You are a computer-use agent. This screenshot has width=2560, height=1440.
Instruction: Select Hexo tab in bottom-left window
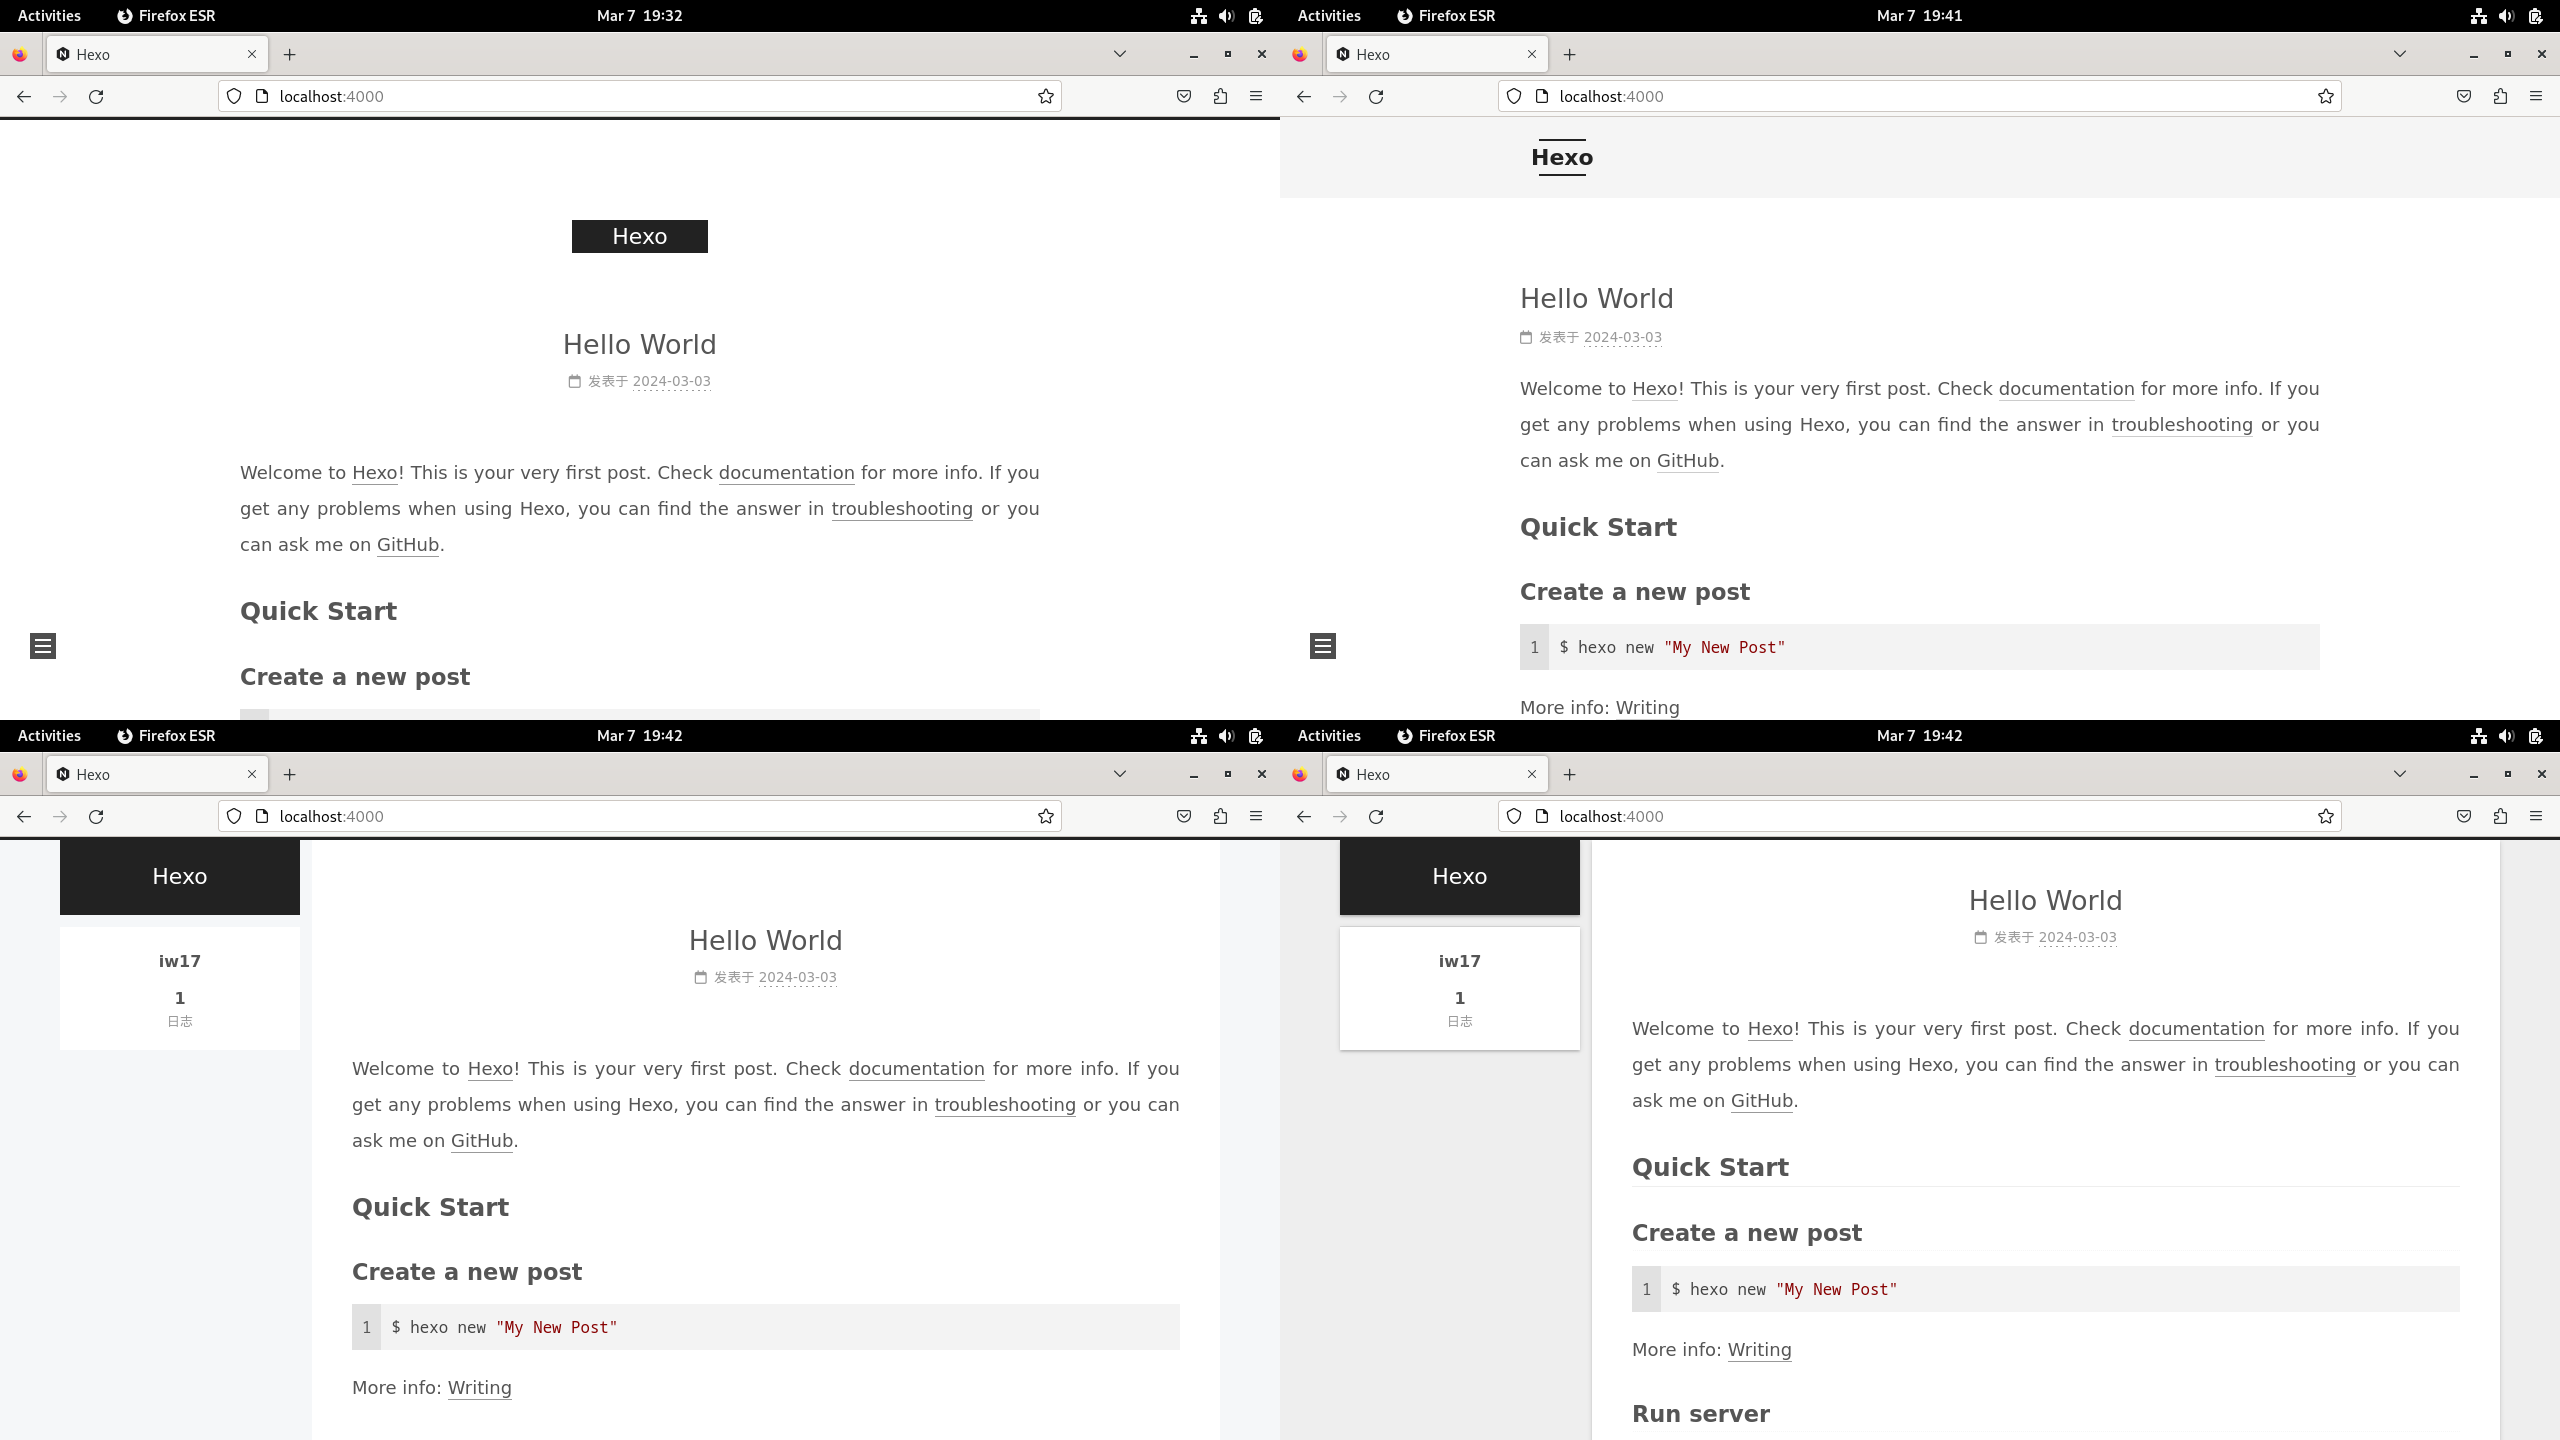coord(157,774)
